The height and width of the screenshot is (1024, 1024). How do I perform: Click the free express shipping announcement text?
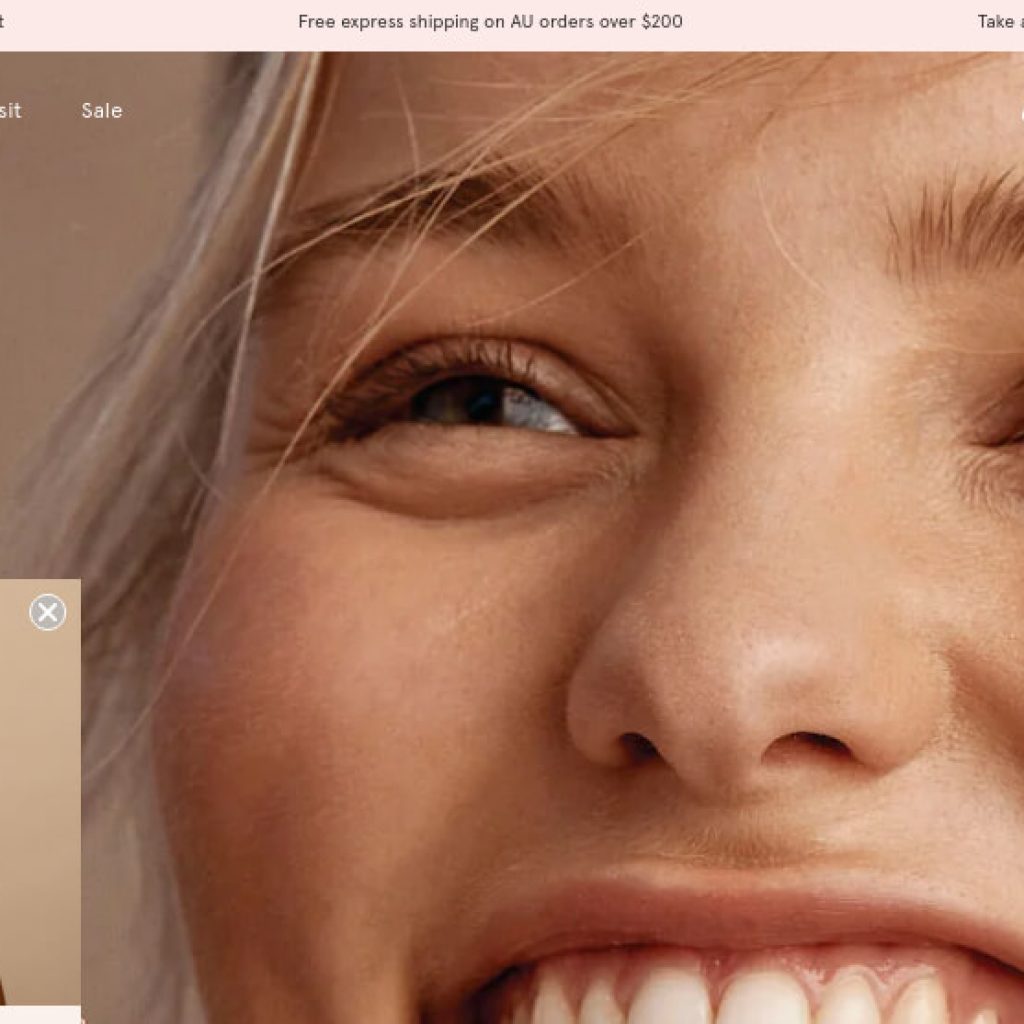coord(490,22)
